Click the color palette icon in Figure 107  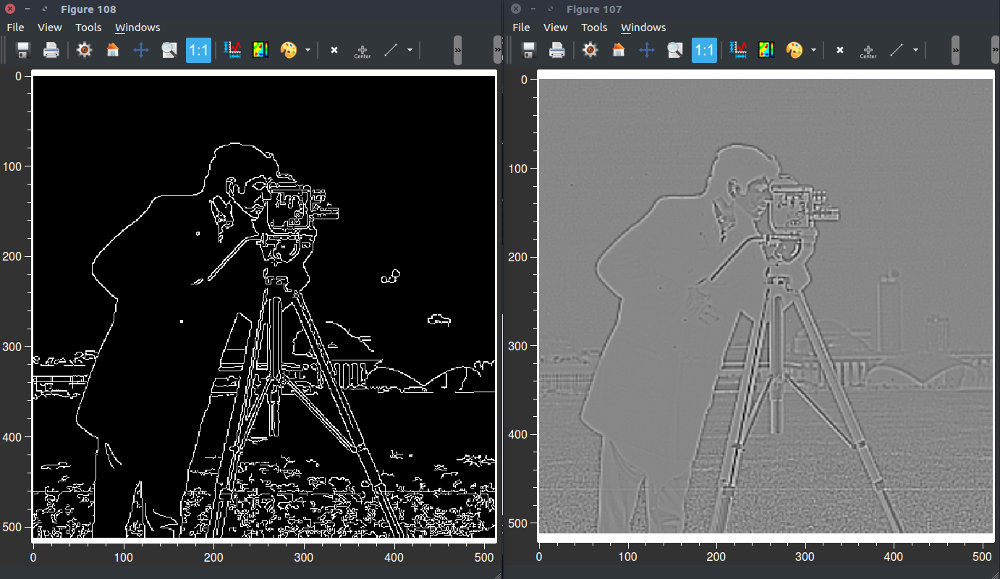[x=794, y=50]
